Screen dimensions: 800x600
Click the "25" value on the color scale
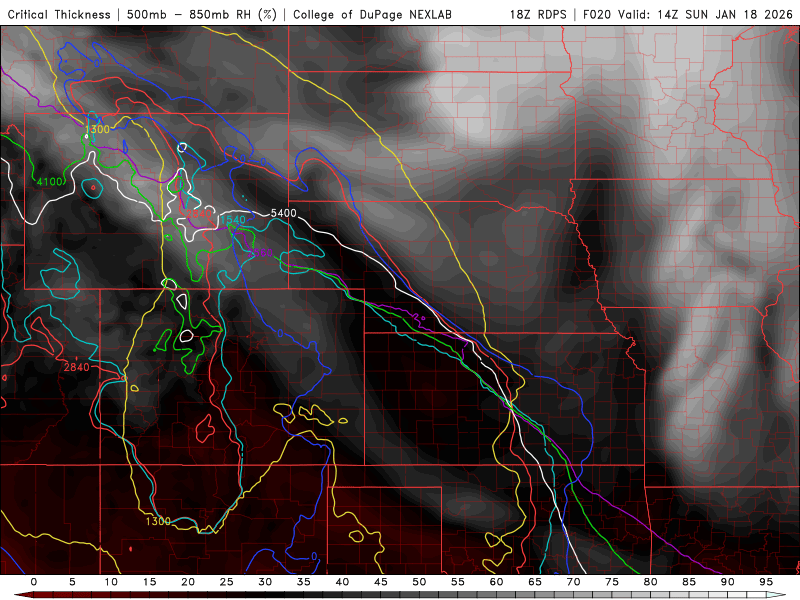pos(227,582)
